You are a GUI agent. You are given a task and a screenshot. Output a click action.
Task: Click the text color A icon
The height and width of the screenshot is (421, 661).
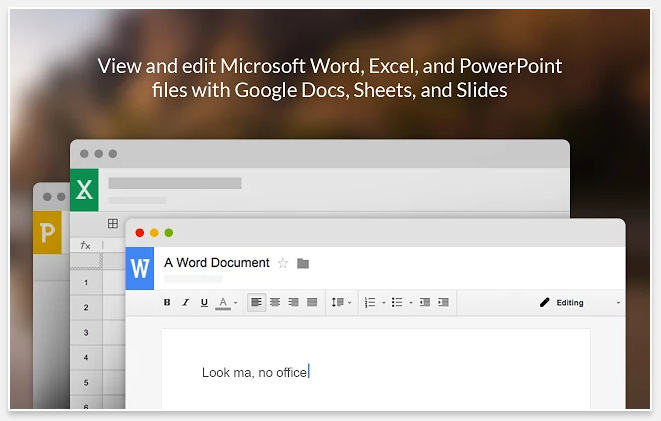(x=223, y=303)
